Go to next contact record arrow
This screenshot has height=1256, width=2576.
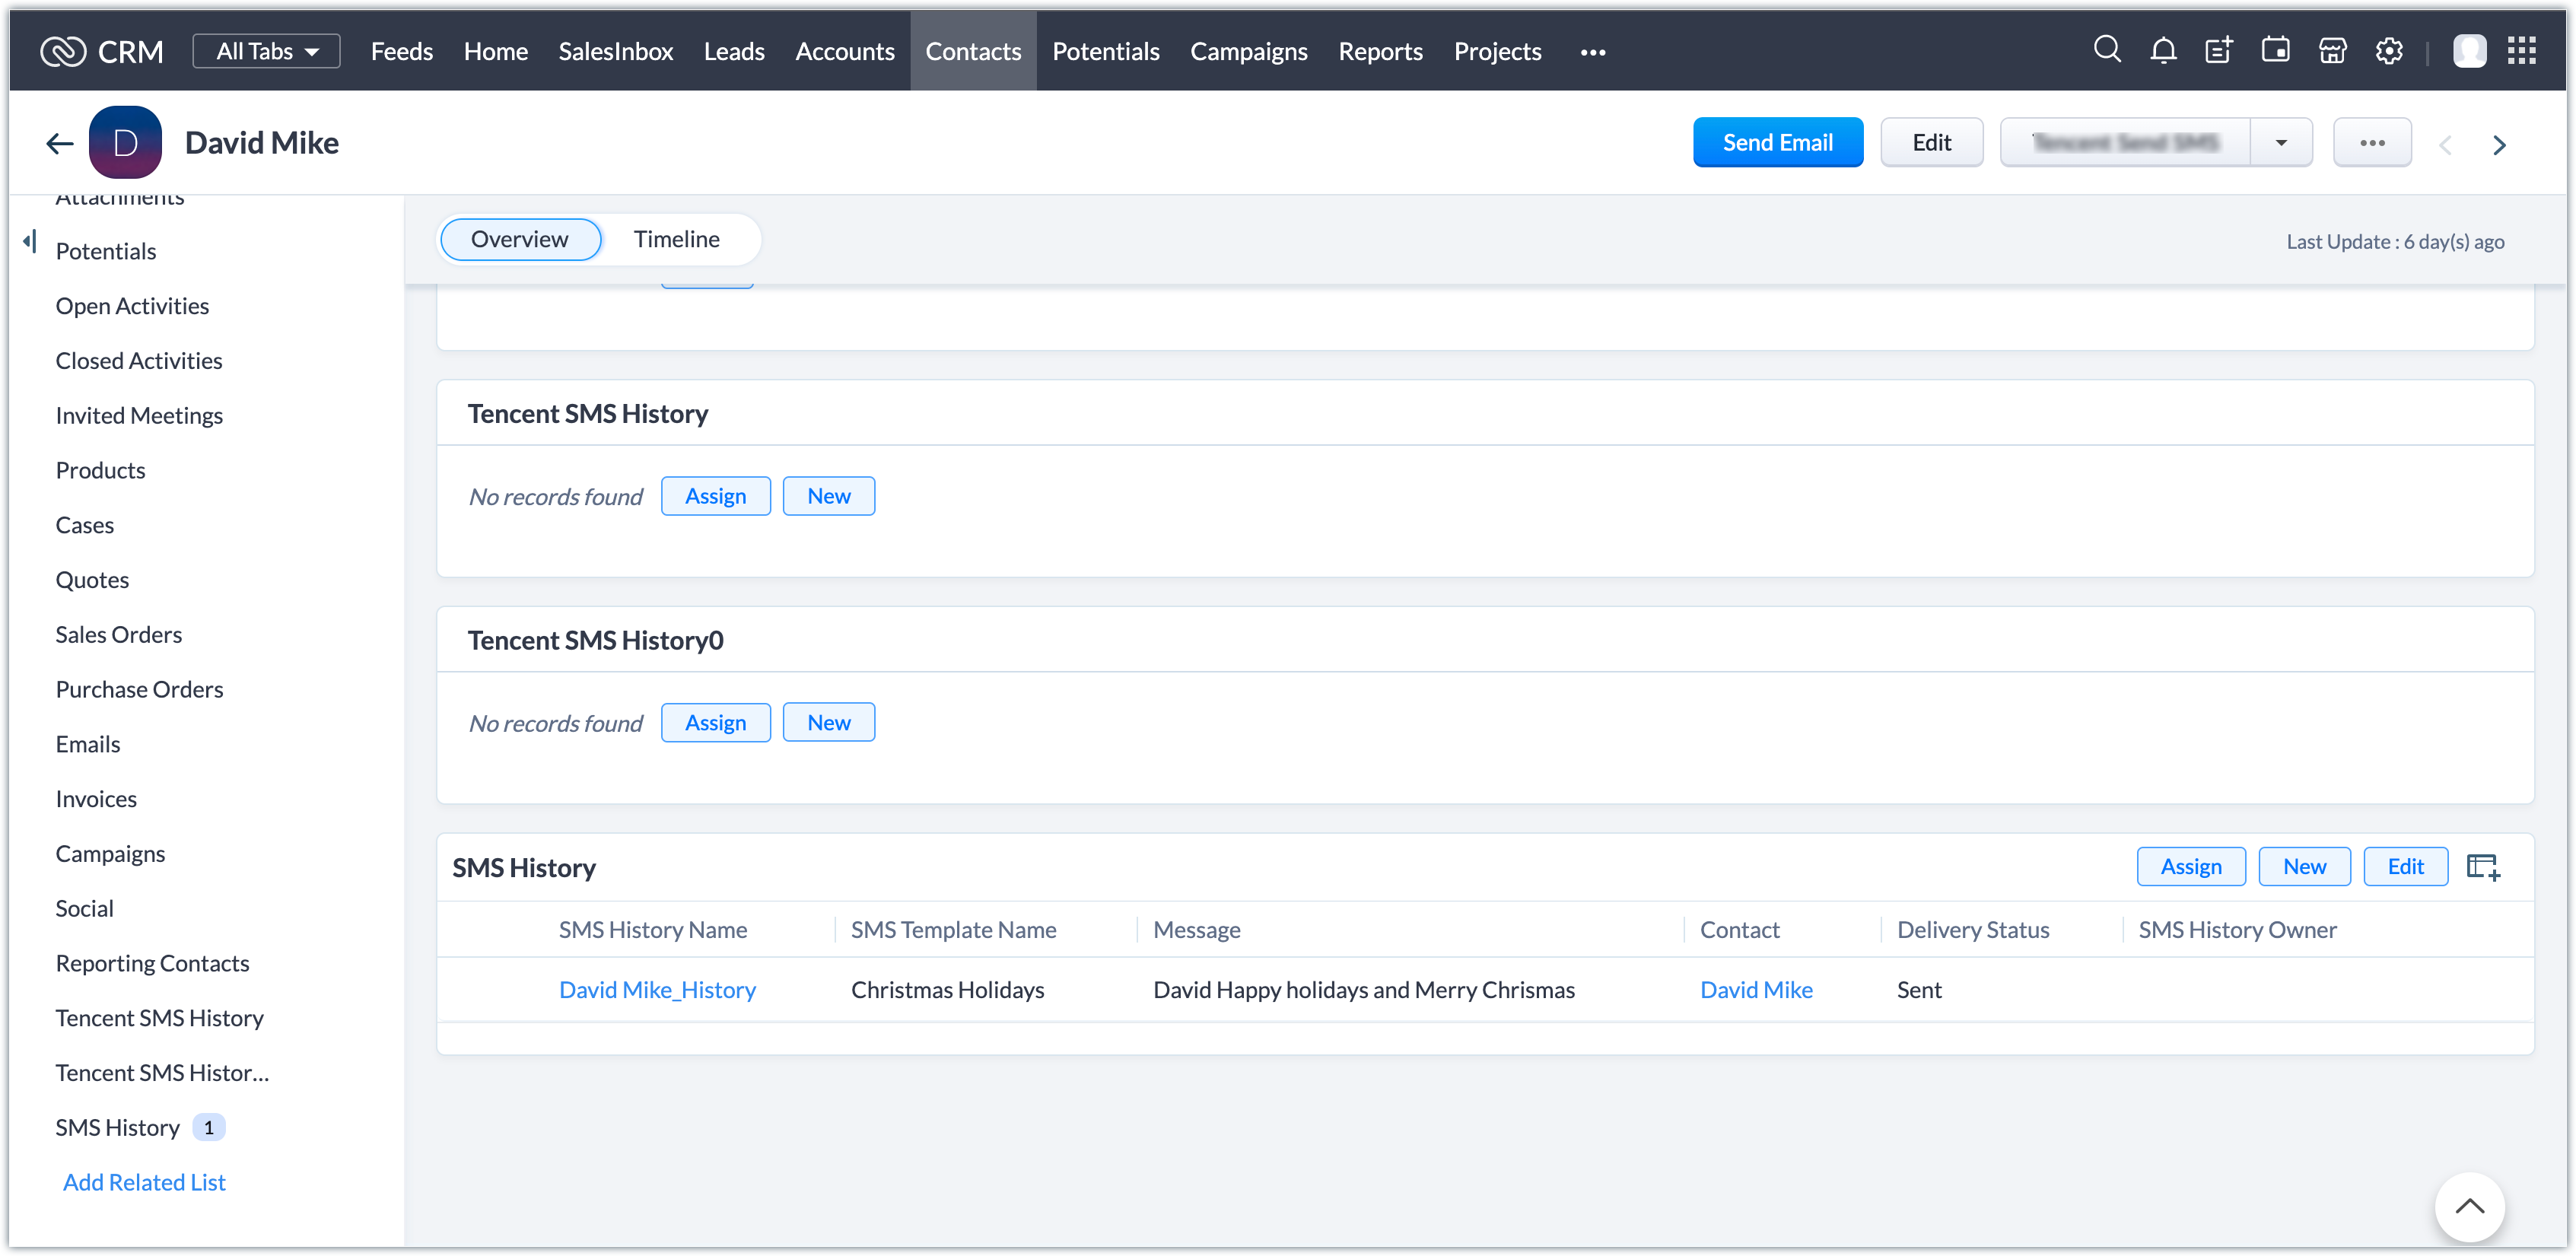(x=2499, y=145)
